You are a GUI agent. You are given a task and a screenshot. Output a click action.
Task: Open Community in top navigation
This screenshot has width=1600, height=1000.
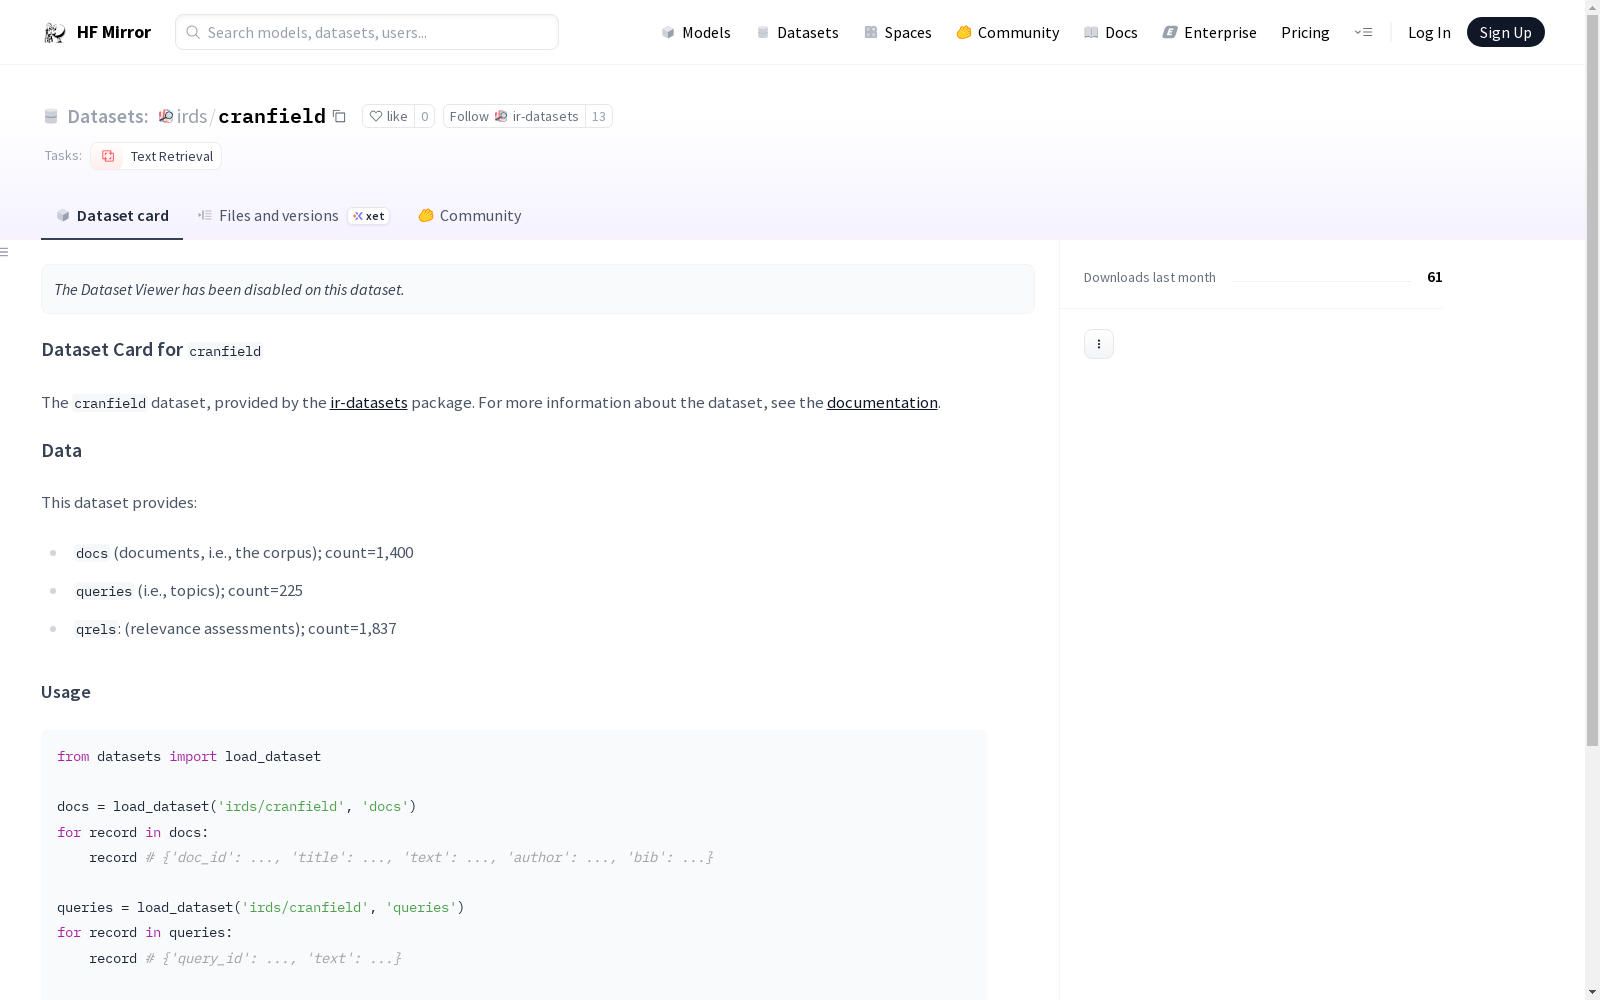point(1007,32)
